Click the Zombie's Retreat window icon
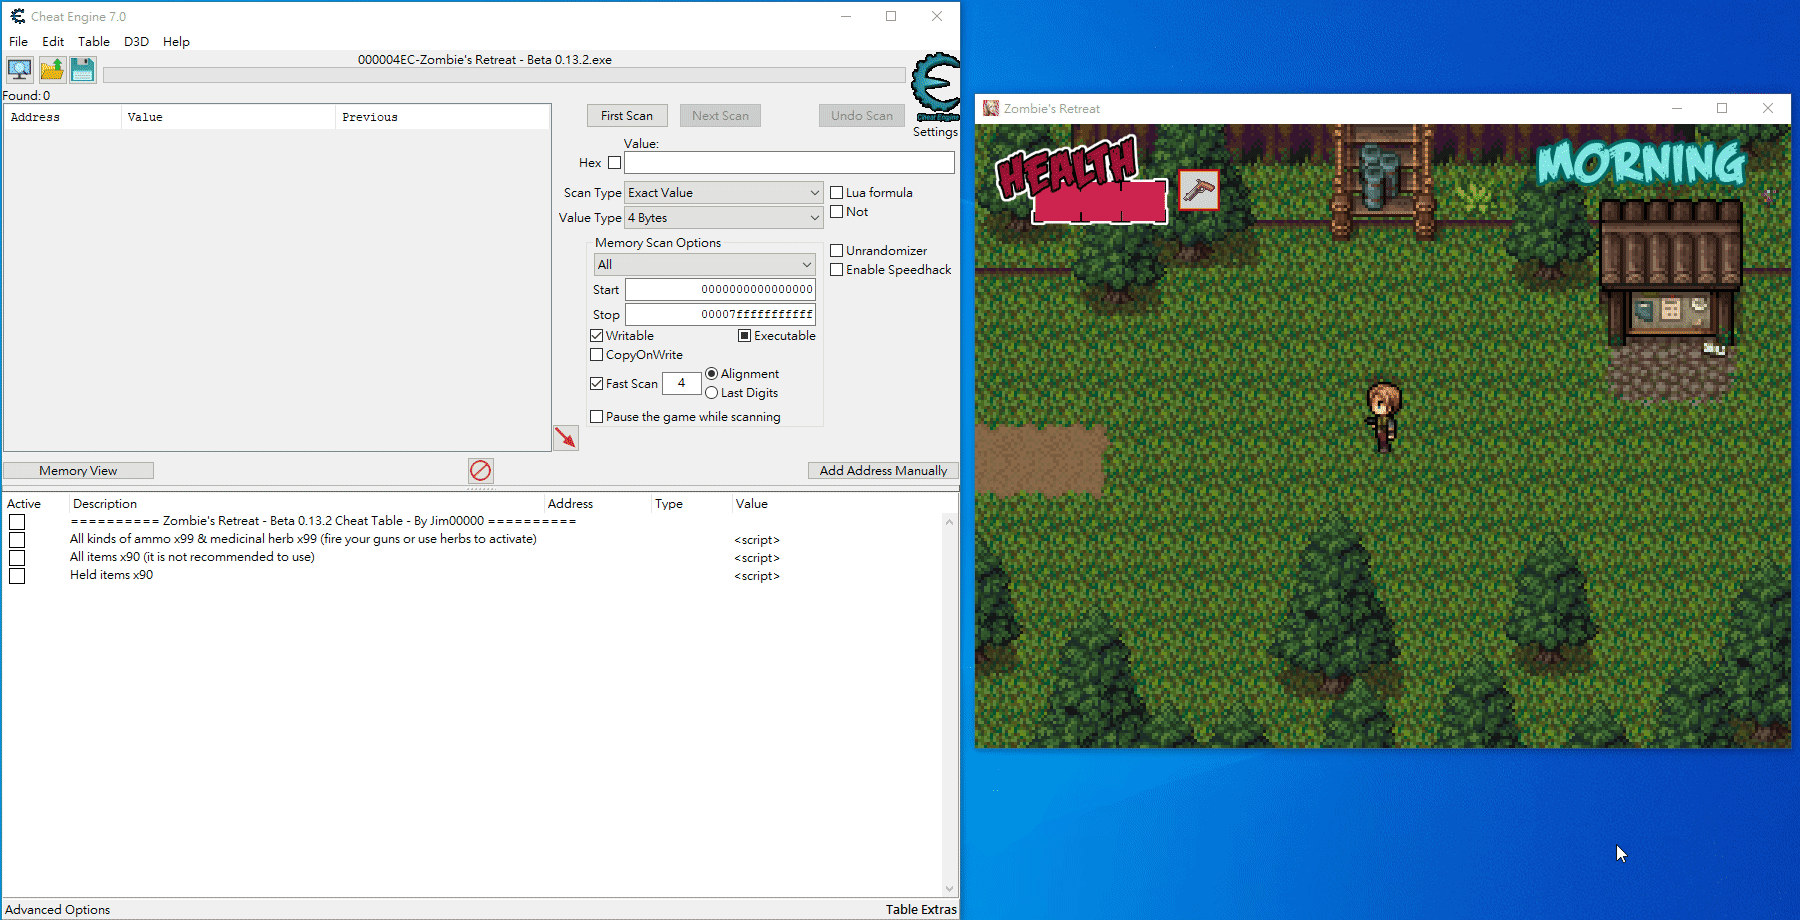Viewport: 1800px width, 920px height. point(991,108)
